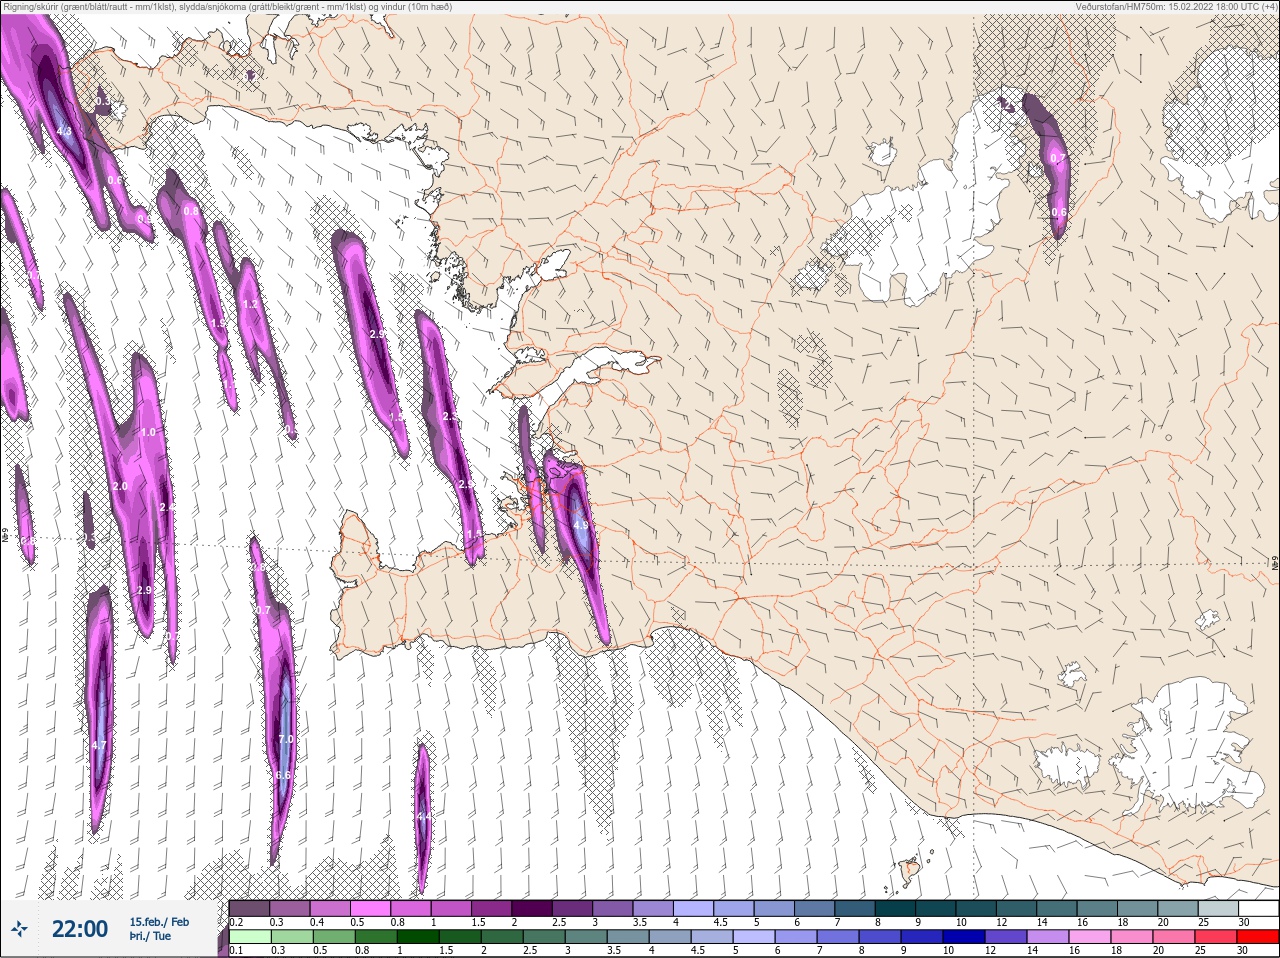The height and width of the screenshot is (958, 1280).
Task: Click the '7.0' precipitation value on the map
Action: click(286, 739)
